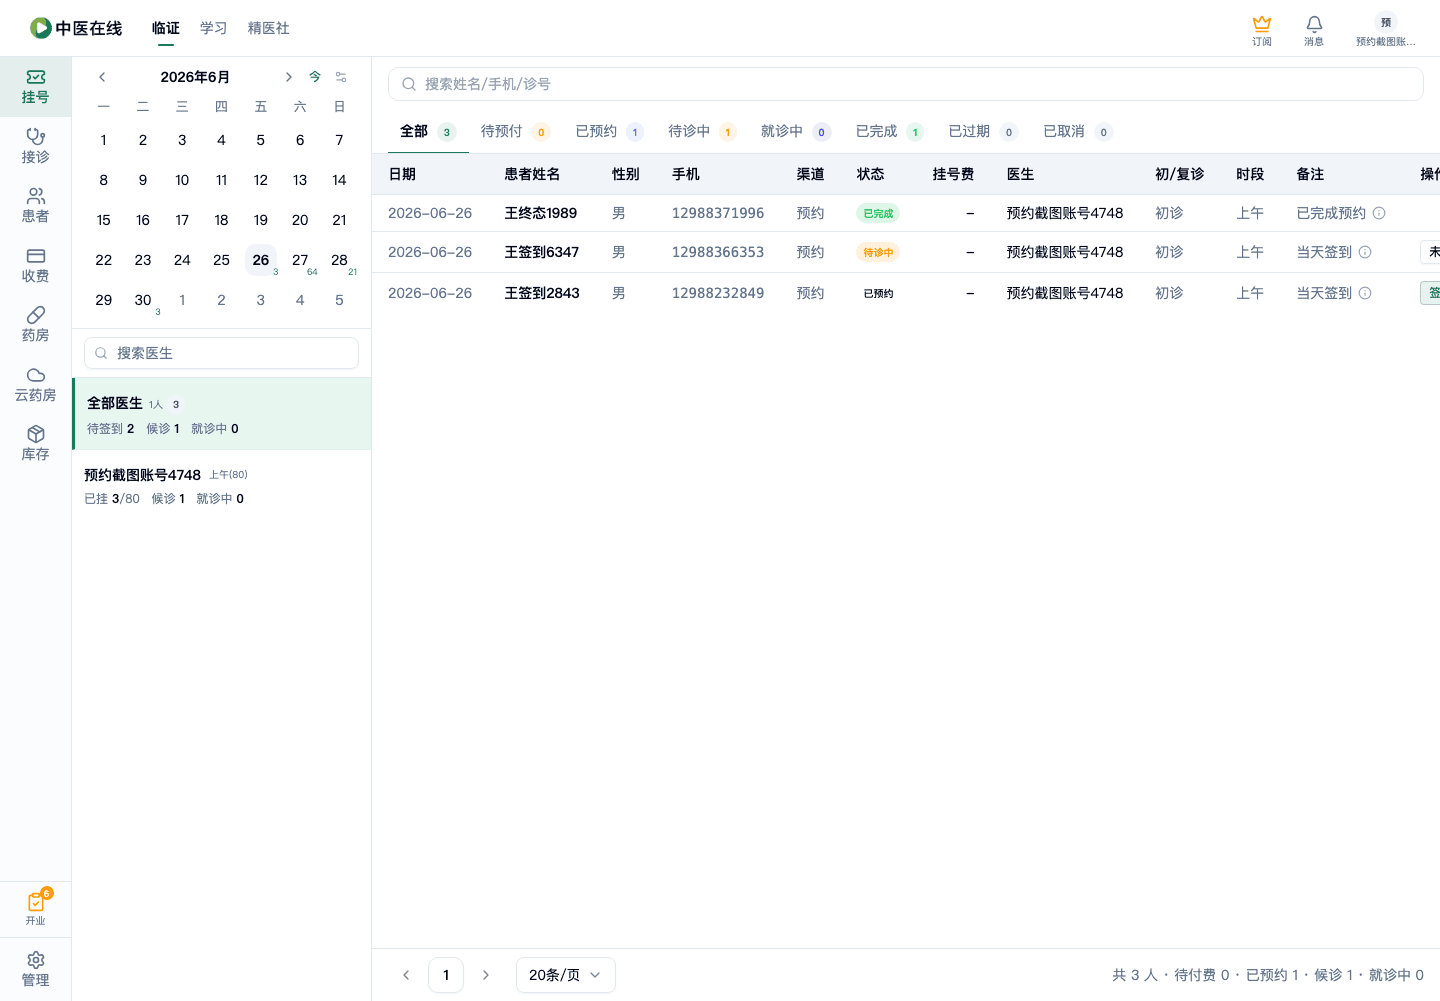Select June 15 on the calendar

(104, 220)
